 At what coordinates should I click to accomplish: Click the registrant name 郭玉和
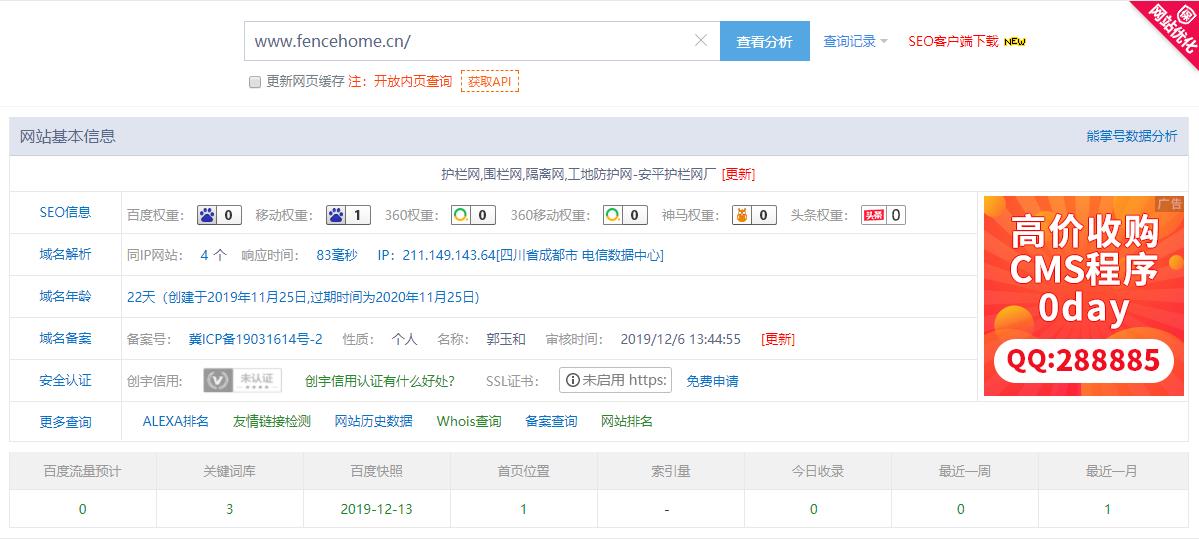click(x=506, y=339)
